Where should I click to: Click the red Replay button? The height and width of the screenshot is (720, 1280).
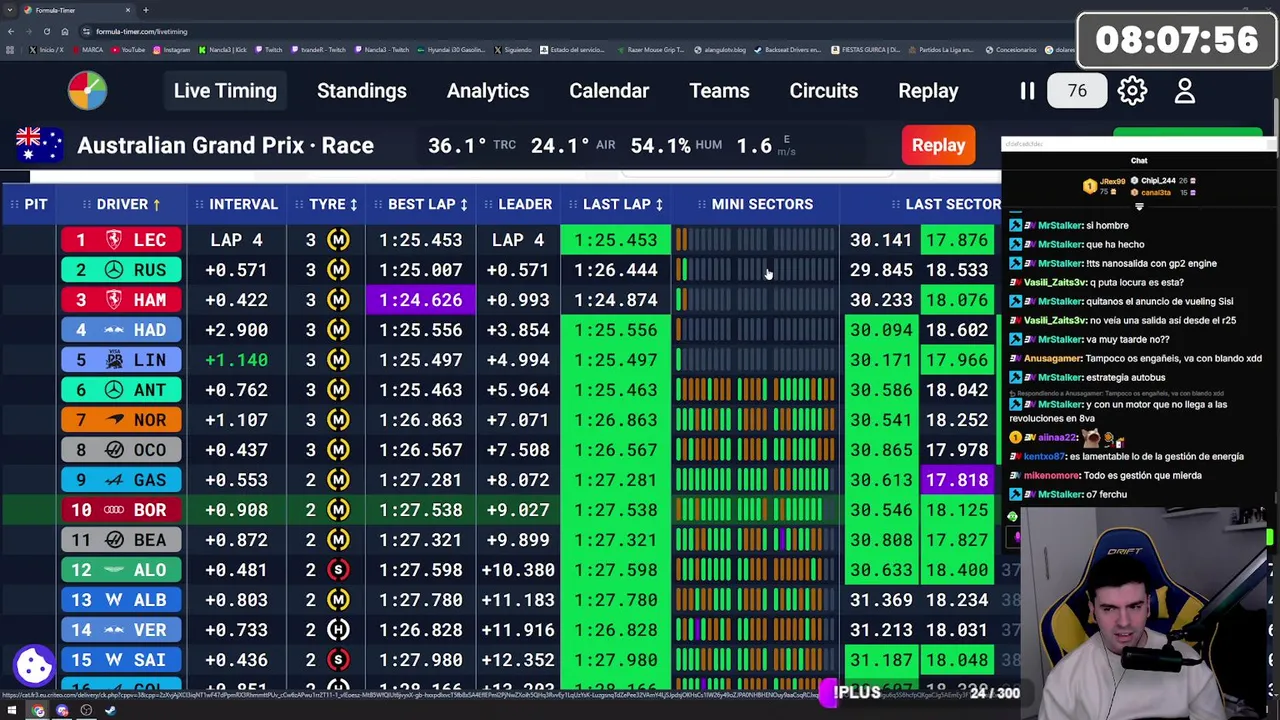coord(938,145)
